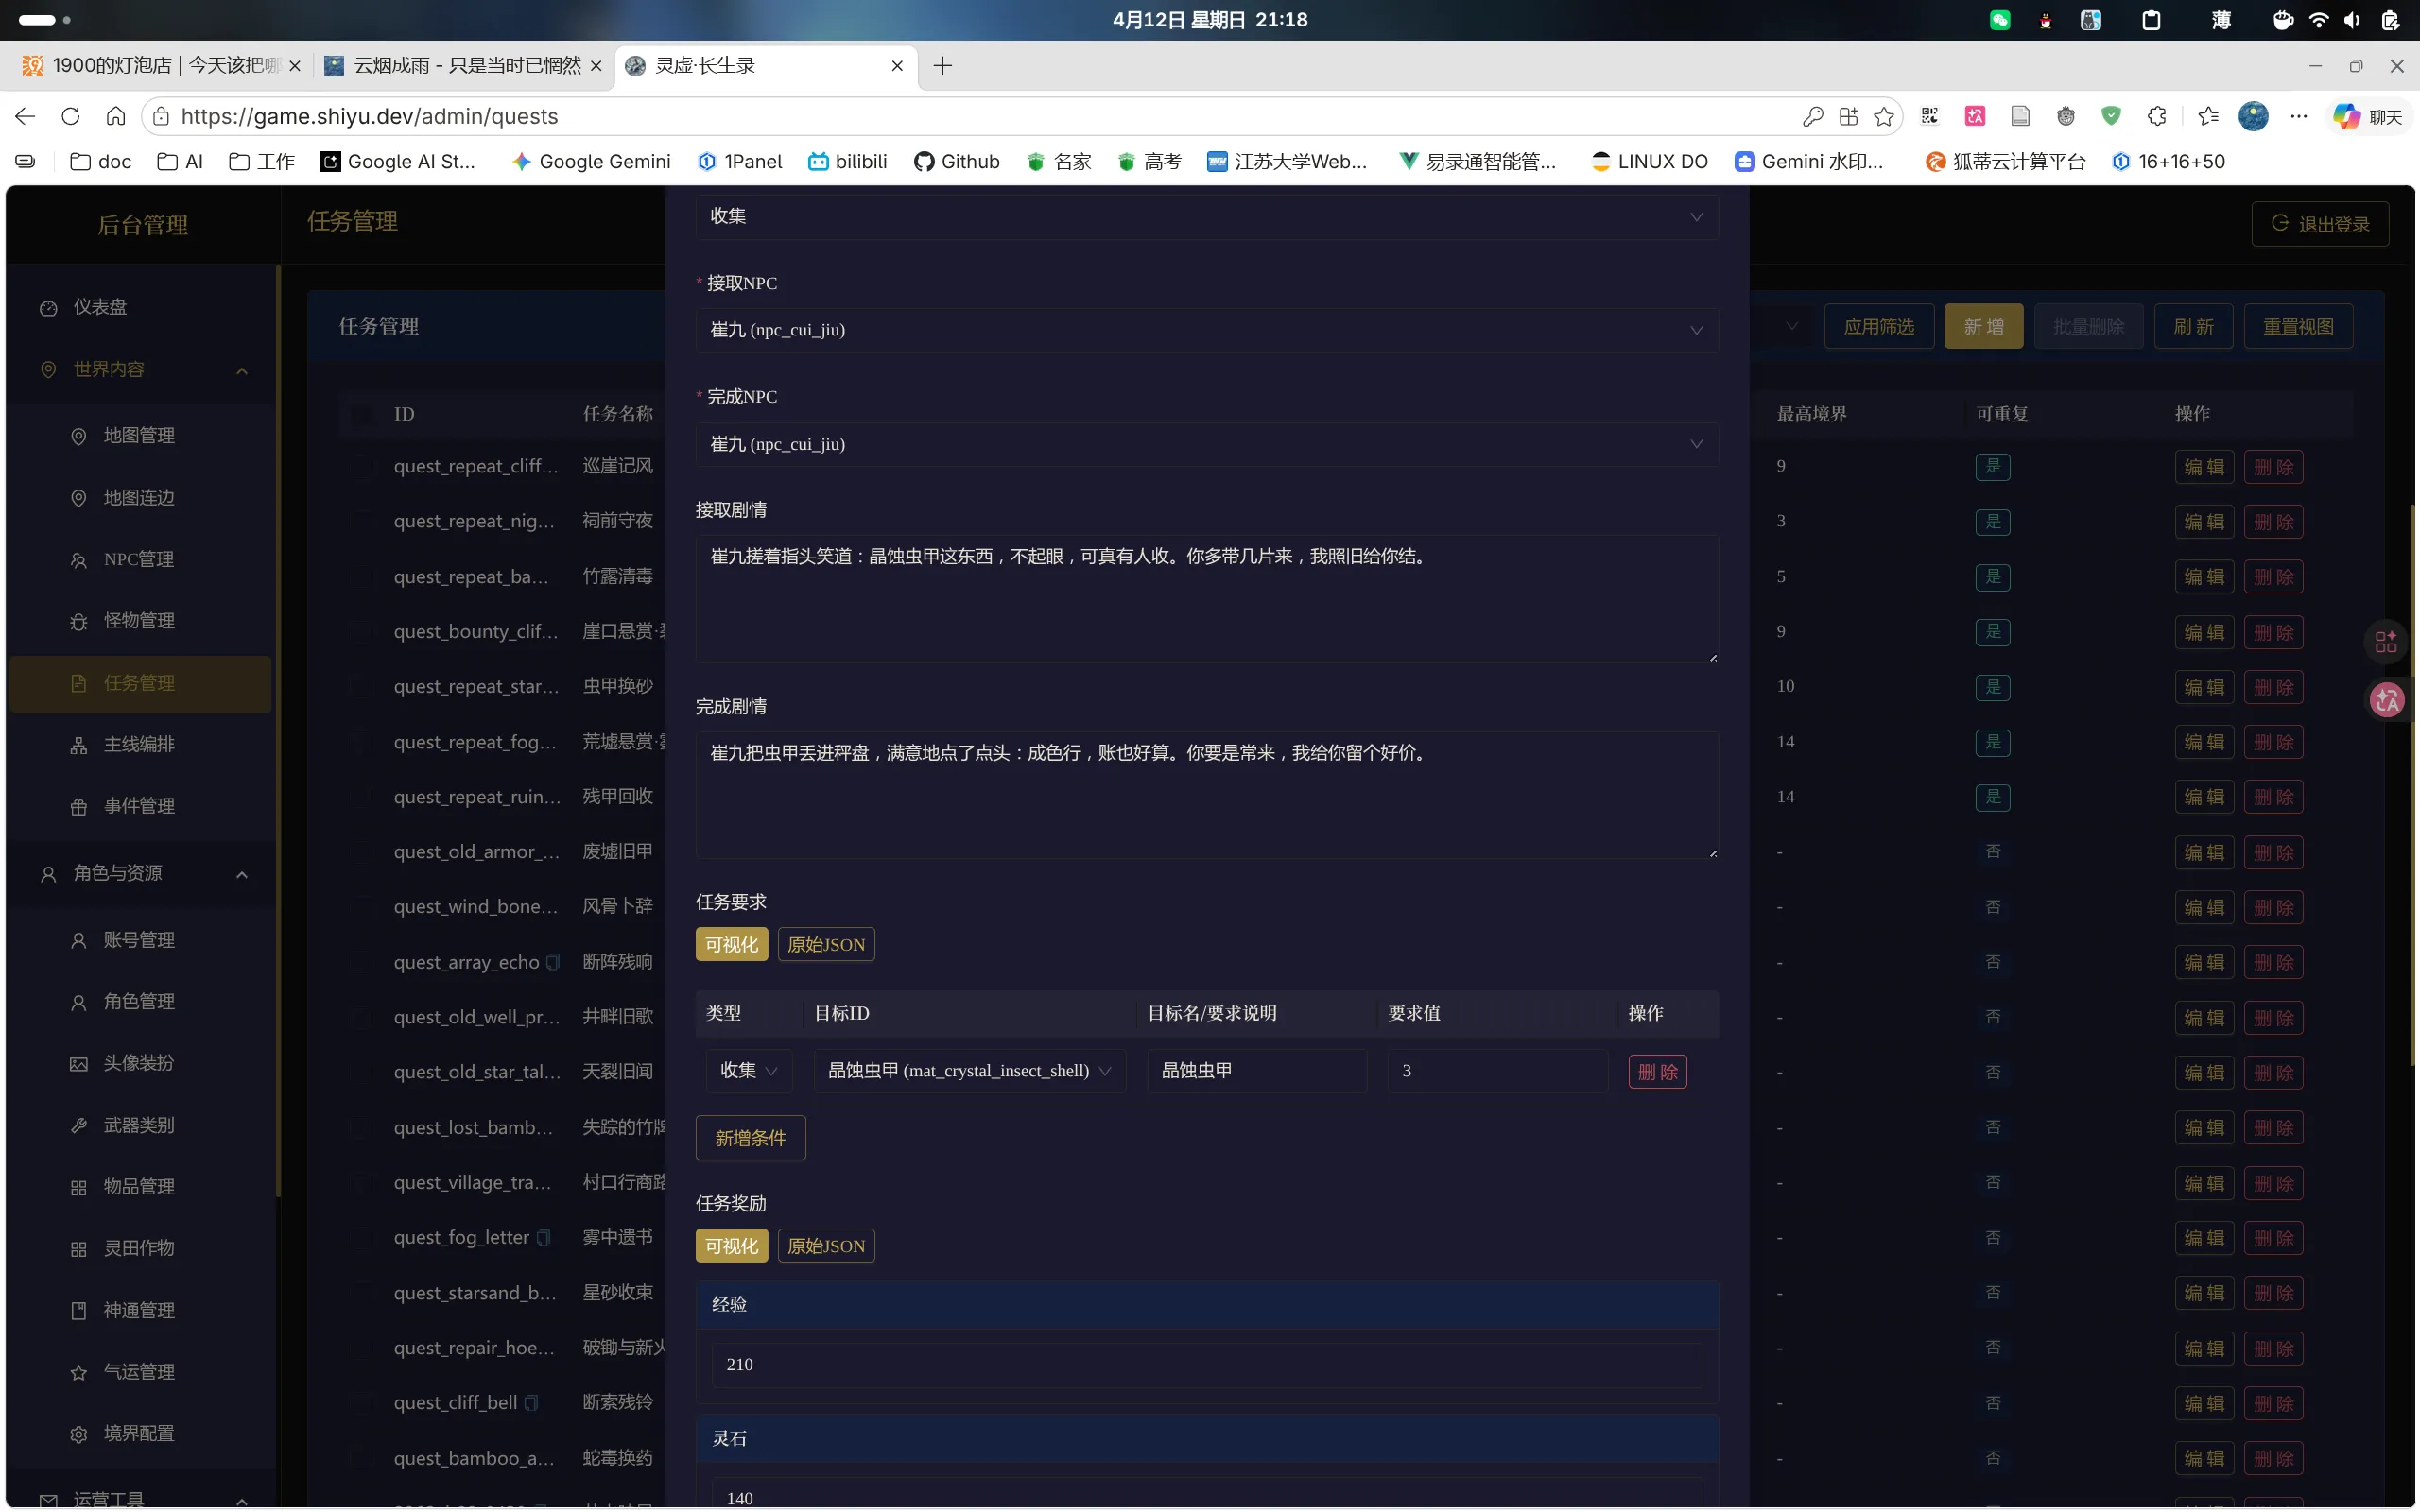Switch task rewards to 原始JSON view

(x=825, y=1246)
